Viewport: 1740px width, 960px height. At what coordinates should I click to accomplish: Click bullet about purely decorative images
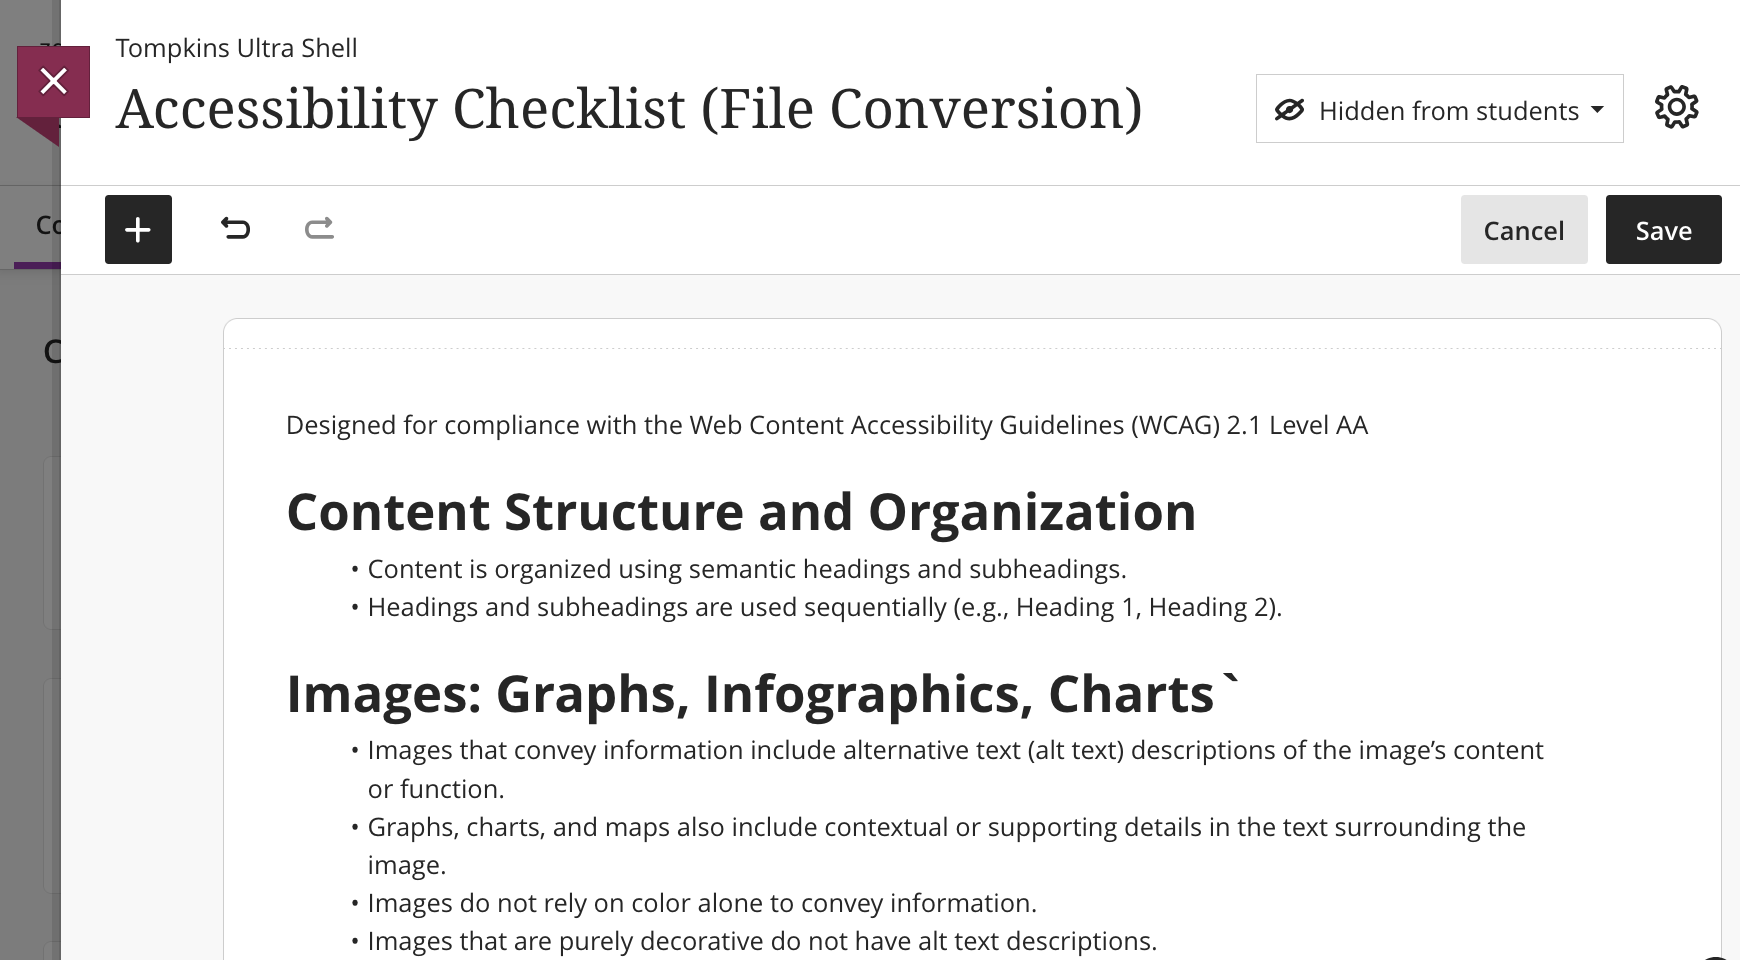[762, 941]
